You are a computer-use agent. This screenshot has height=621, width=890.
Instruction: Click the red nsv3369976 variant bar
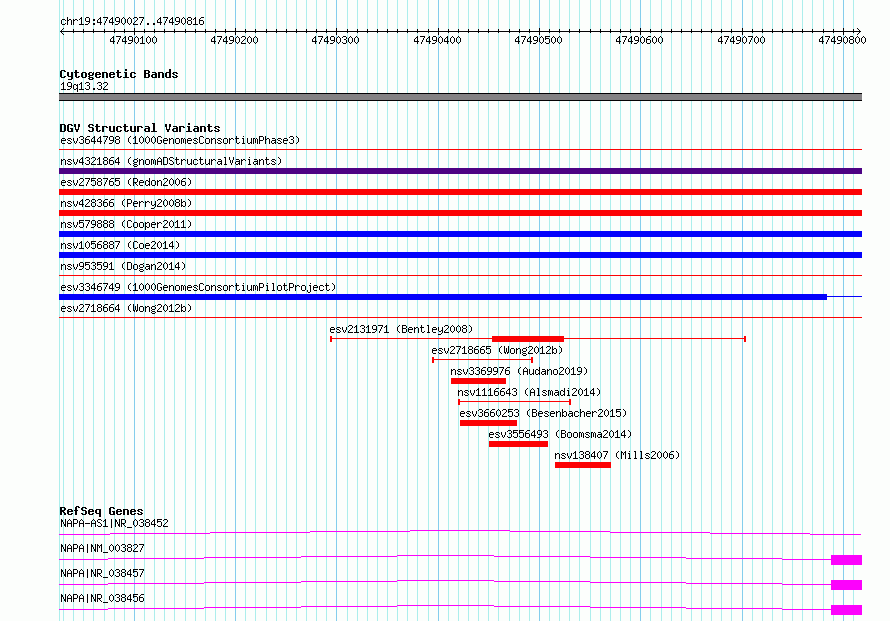tap(478, 381)
